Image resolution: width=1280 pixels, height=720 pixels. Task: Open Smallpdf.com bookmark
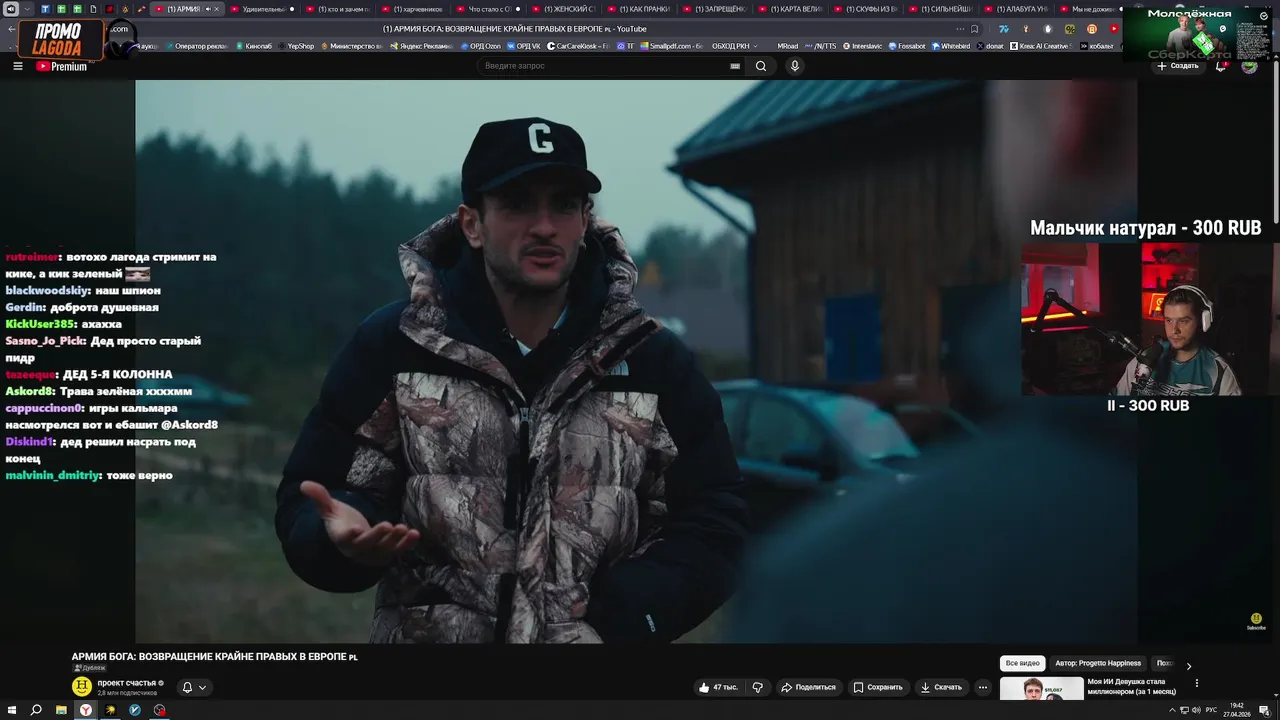672,46
